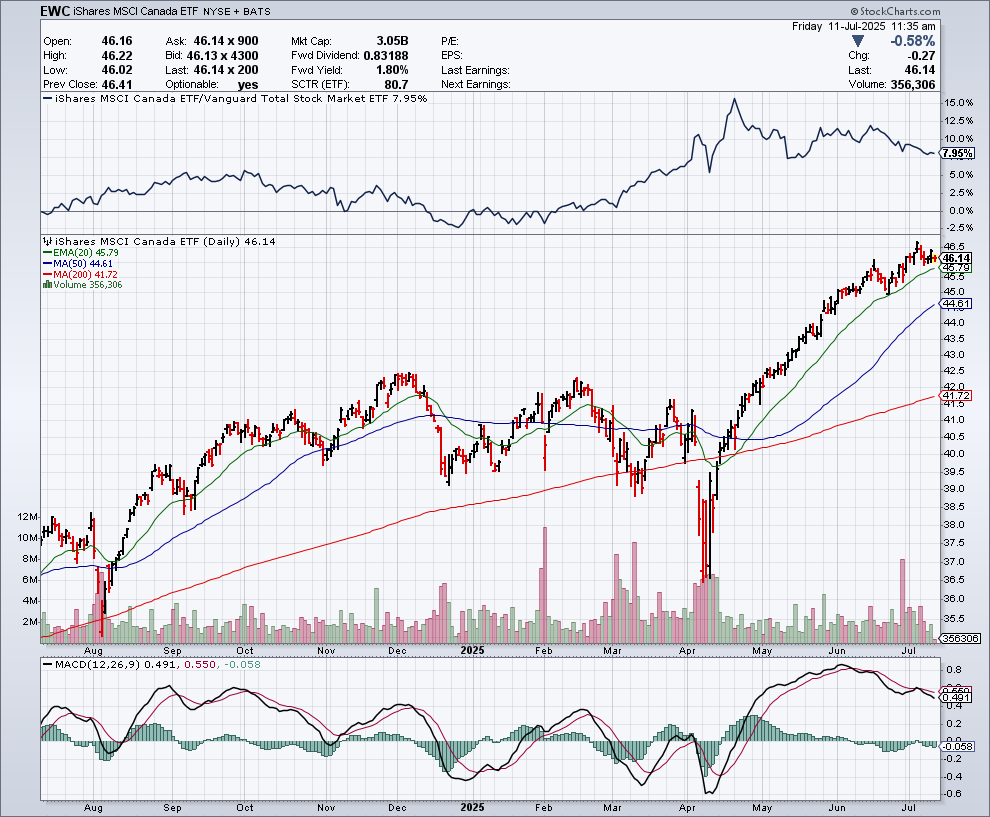Image resolution: width=990 pixels, height=817 pixels.
Task: Click the header Volume value 356,306
Action: point(912,85)
